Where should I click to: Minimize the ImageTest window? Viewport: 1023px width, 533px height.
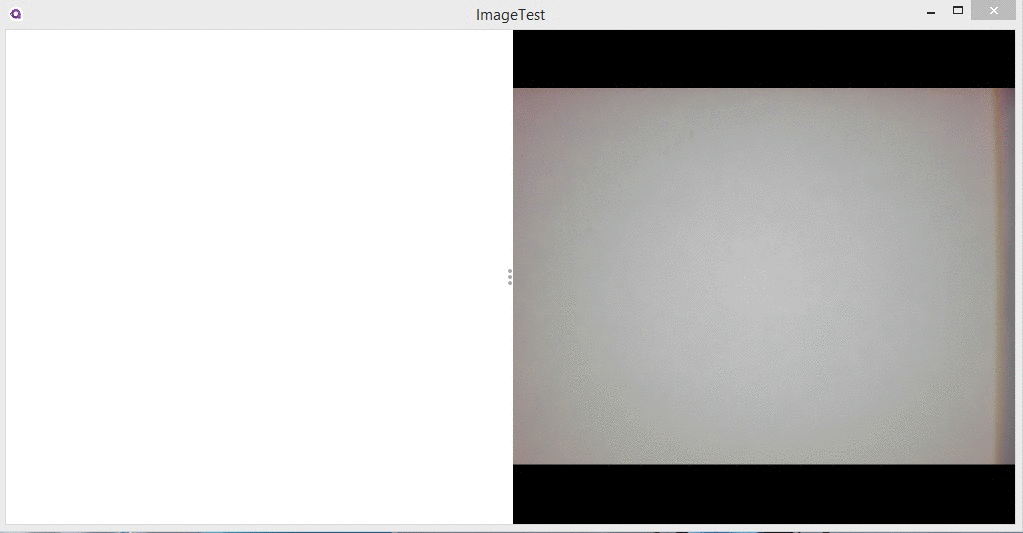click(931, 12)
